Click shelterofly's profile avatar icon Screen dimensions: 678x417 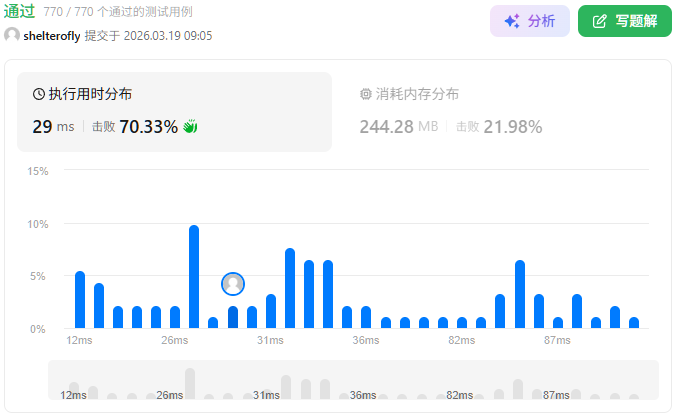(x=12, y=35)
